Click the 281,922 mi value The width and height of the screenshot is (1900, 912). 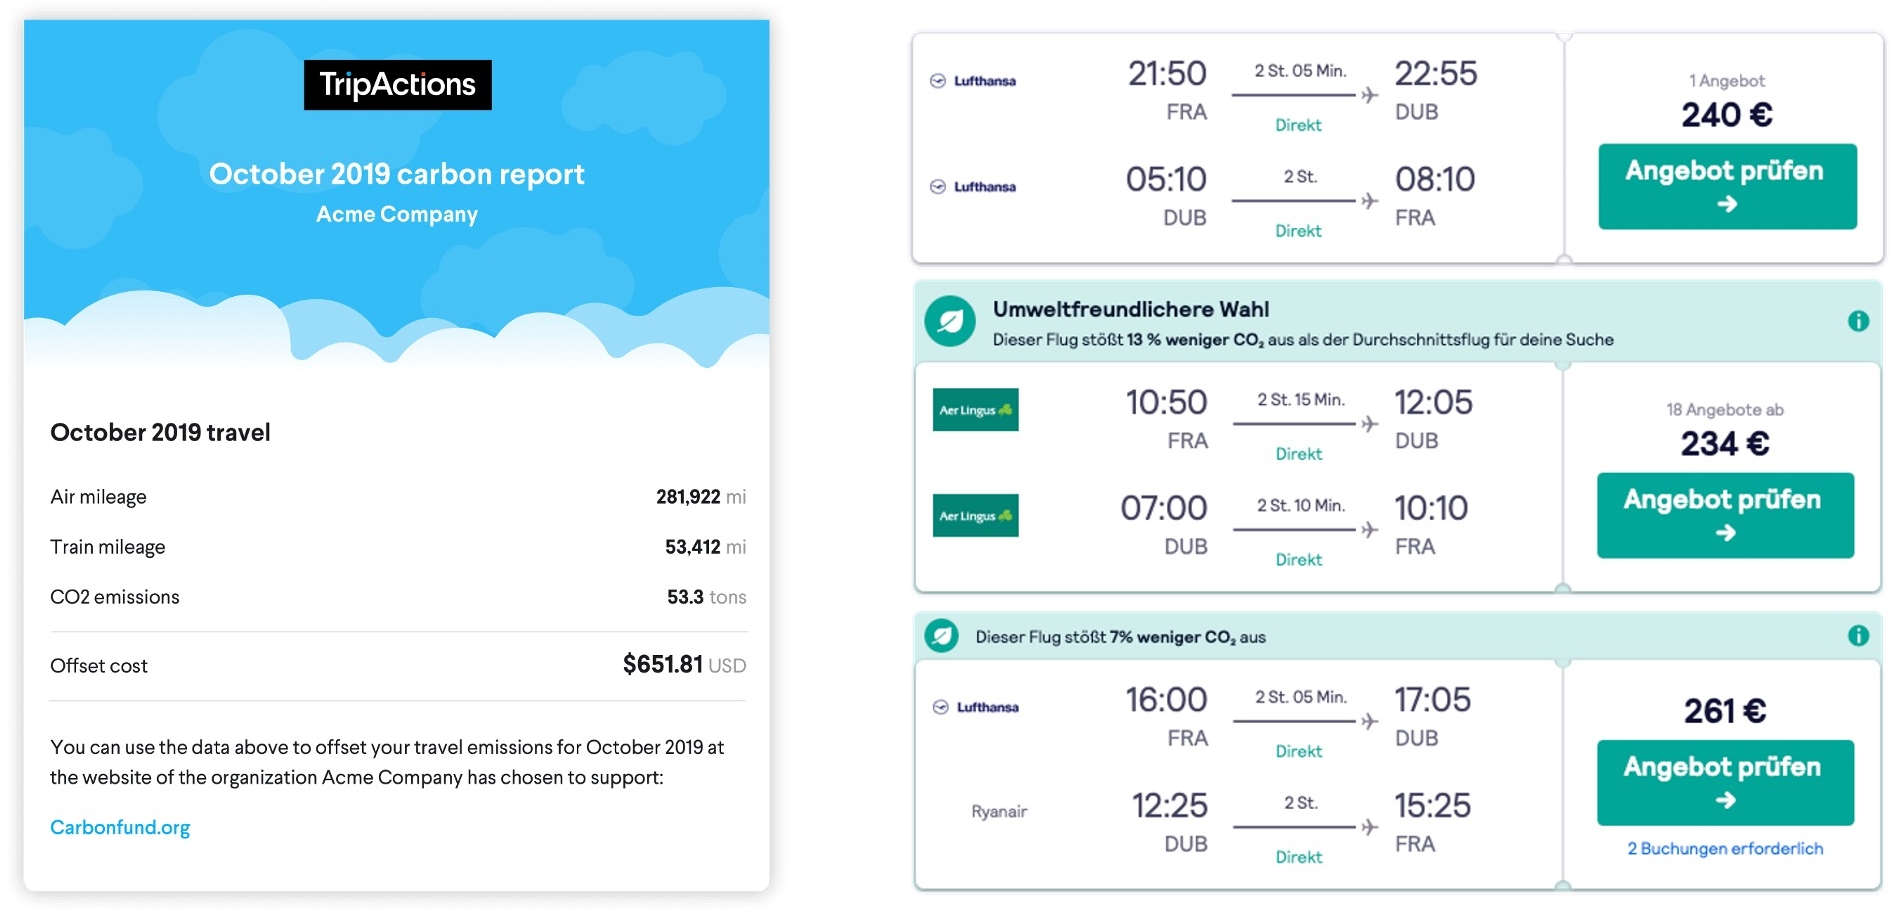(x=701, y=497)
